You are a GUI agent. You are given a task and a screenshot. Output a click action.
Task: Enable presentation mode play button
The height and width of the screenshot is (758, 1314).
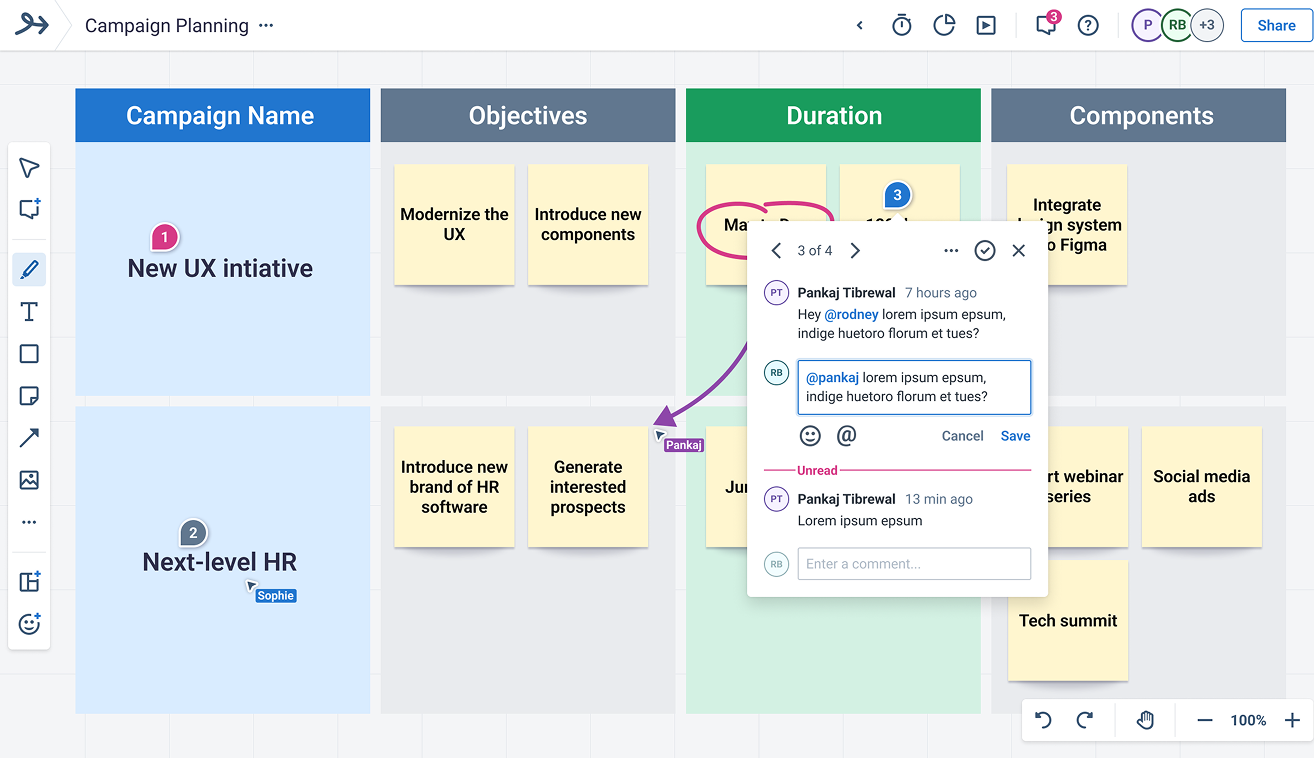click(x=986, y=26)
